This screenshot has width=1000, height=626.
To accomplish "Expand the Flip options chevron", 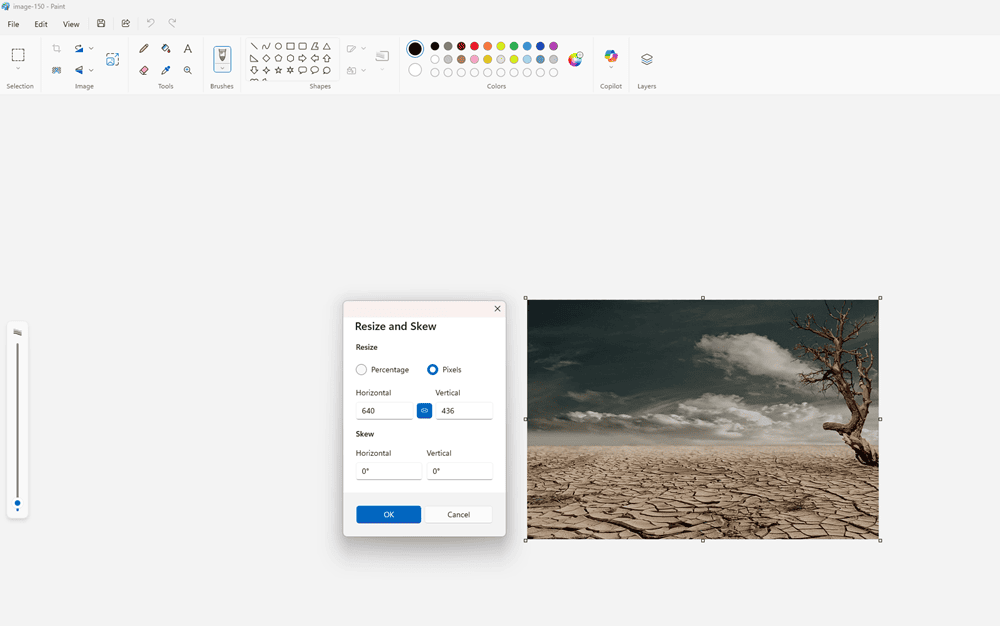I will [x=91, y=70].
